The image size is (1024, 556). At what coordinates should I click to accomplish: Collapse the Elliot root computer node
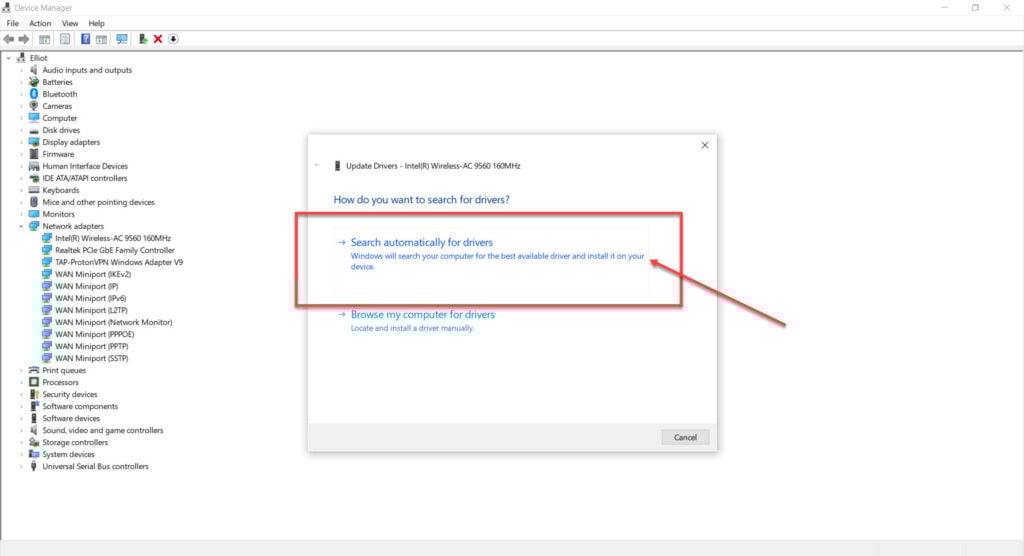coord(8,58)
